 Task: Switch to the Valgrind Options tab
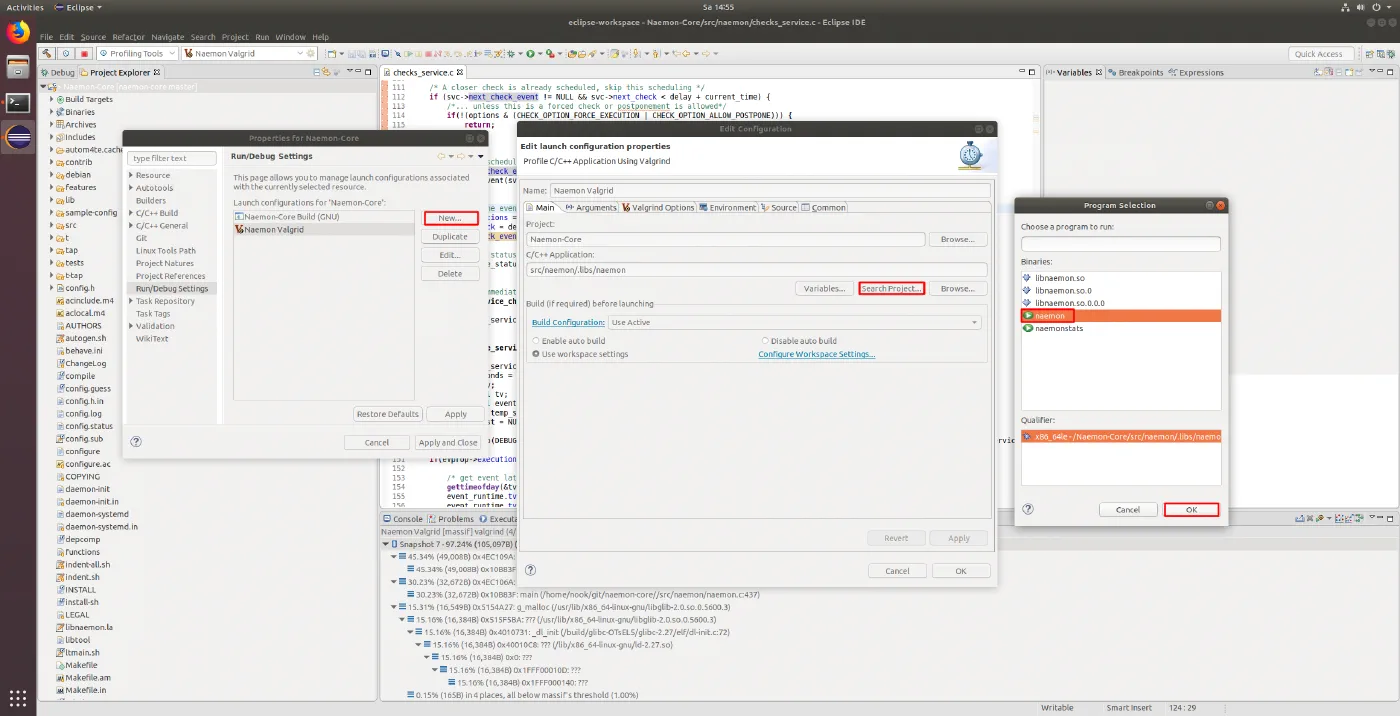(x=658, y=207)
